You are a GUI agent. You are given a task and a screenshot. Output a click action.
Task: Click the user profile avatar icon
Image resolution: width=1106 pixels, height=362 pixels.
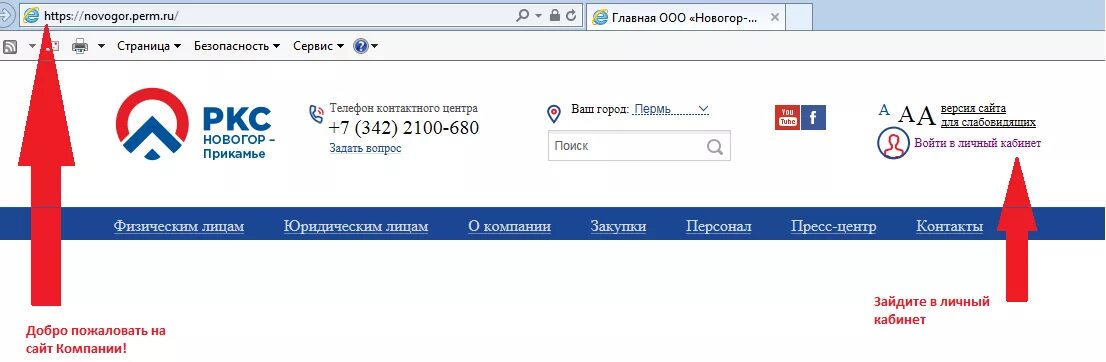click(x=894, y=143)
